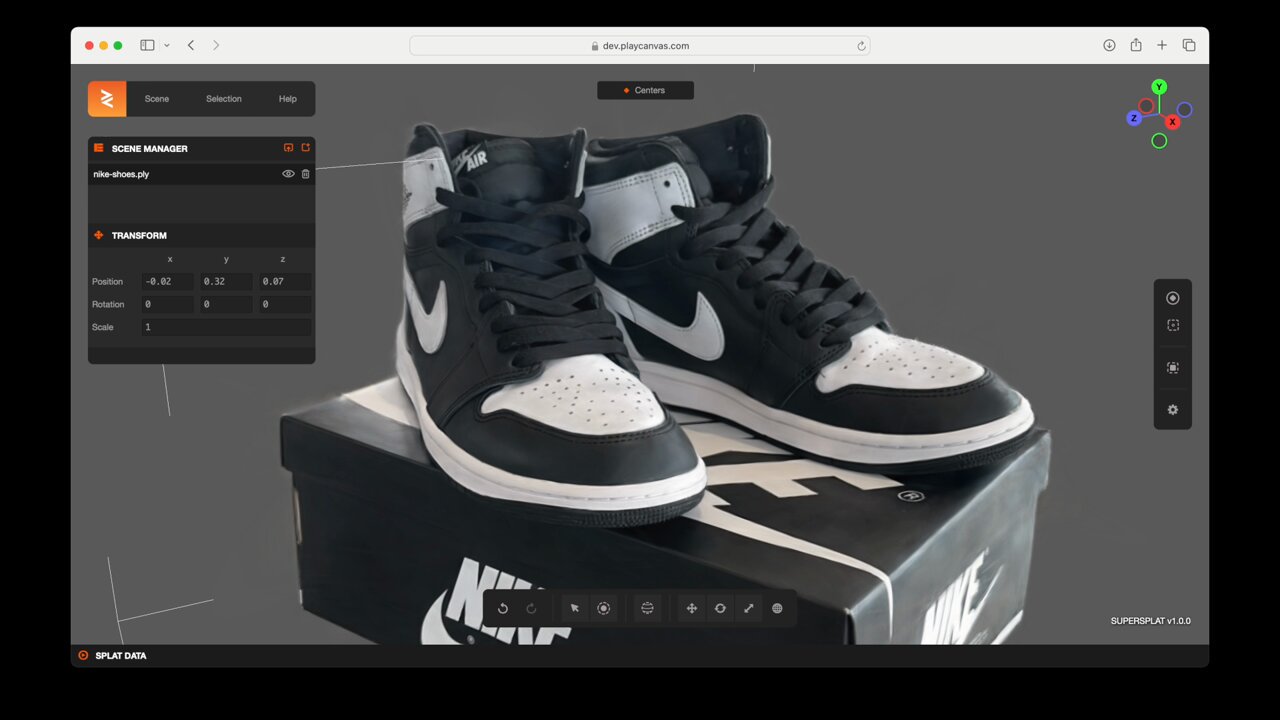
Task: Open the Selection menu
Action: tap(224, 99)
